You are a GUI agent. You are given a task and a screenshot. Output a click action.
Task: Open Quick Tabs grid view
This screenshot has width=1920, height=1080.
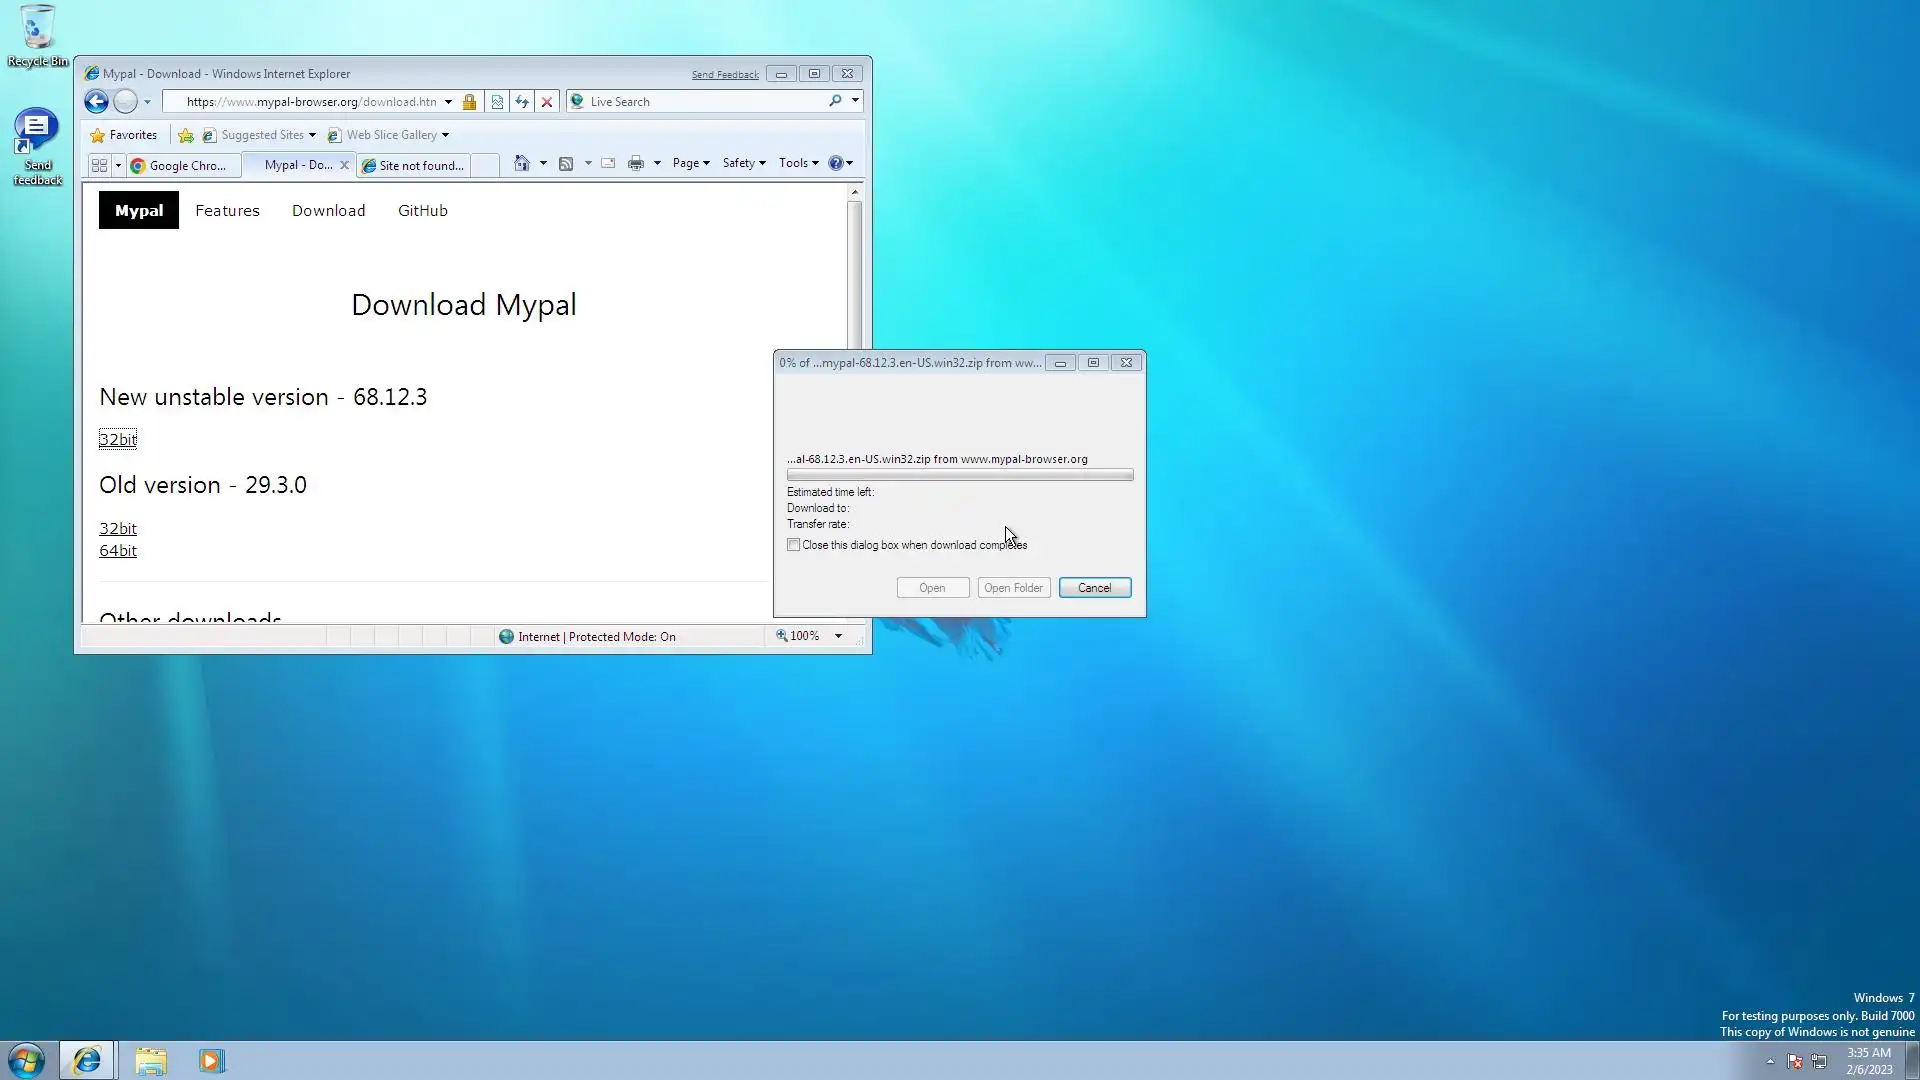coord(99,165)
